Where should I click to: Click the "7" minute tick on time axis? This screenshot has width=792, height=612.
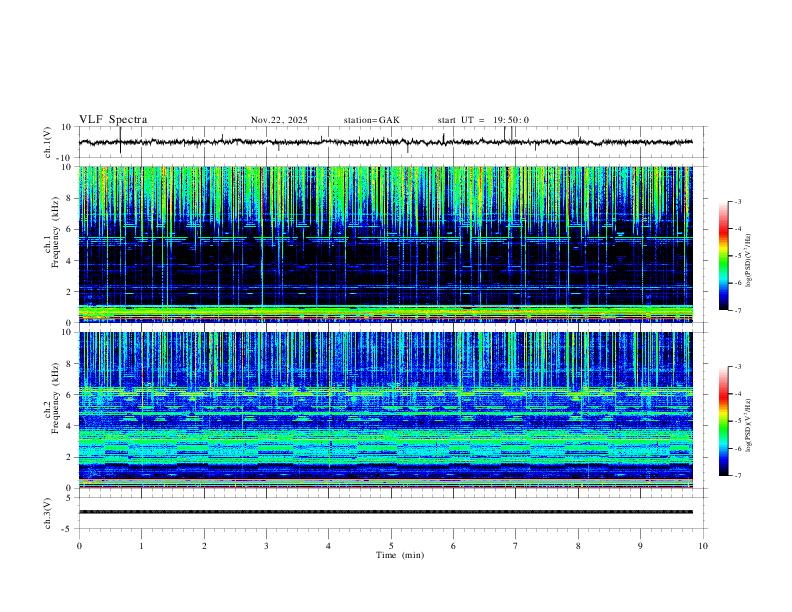515,546
